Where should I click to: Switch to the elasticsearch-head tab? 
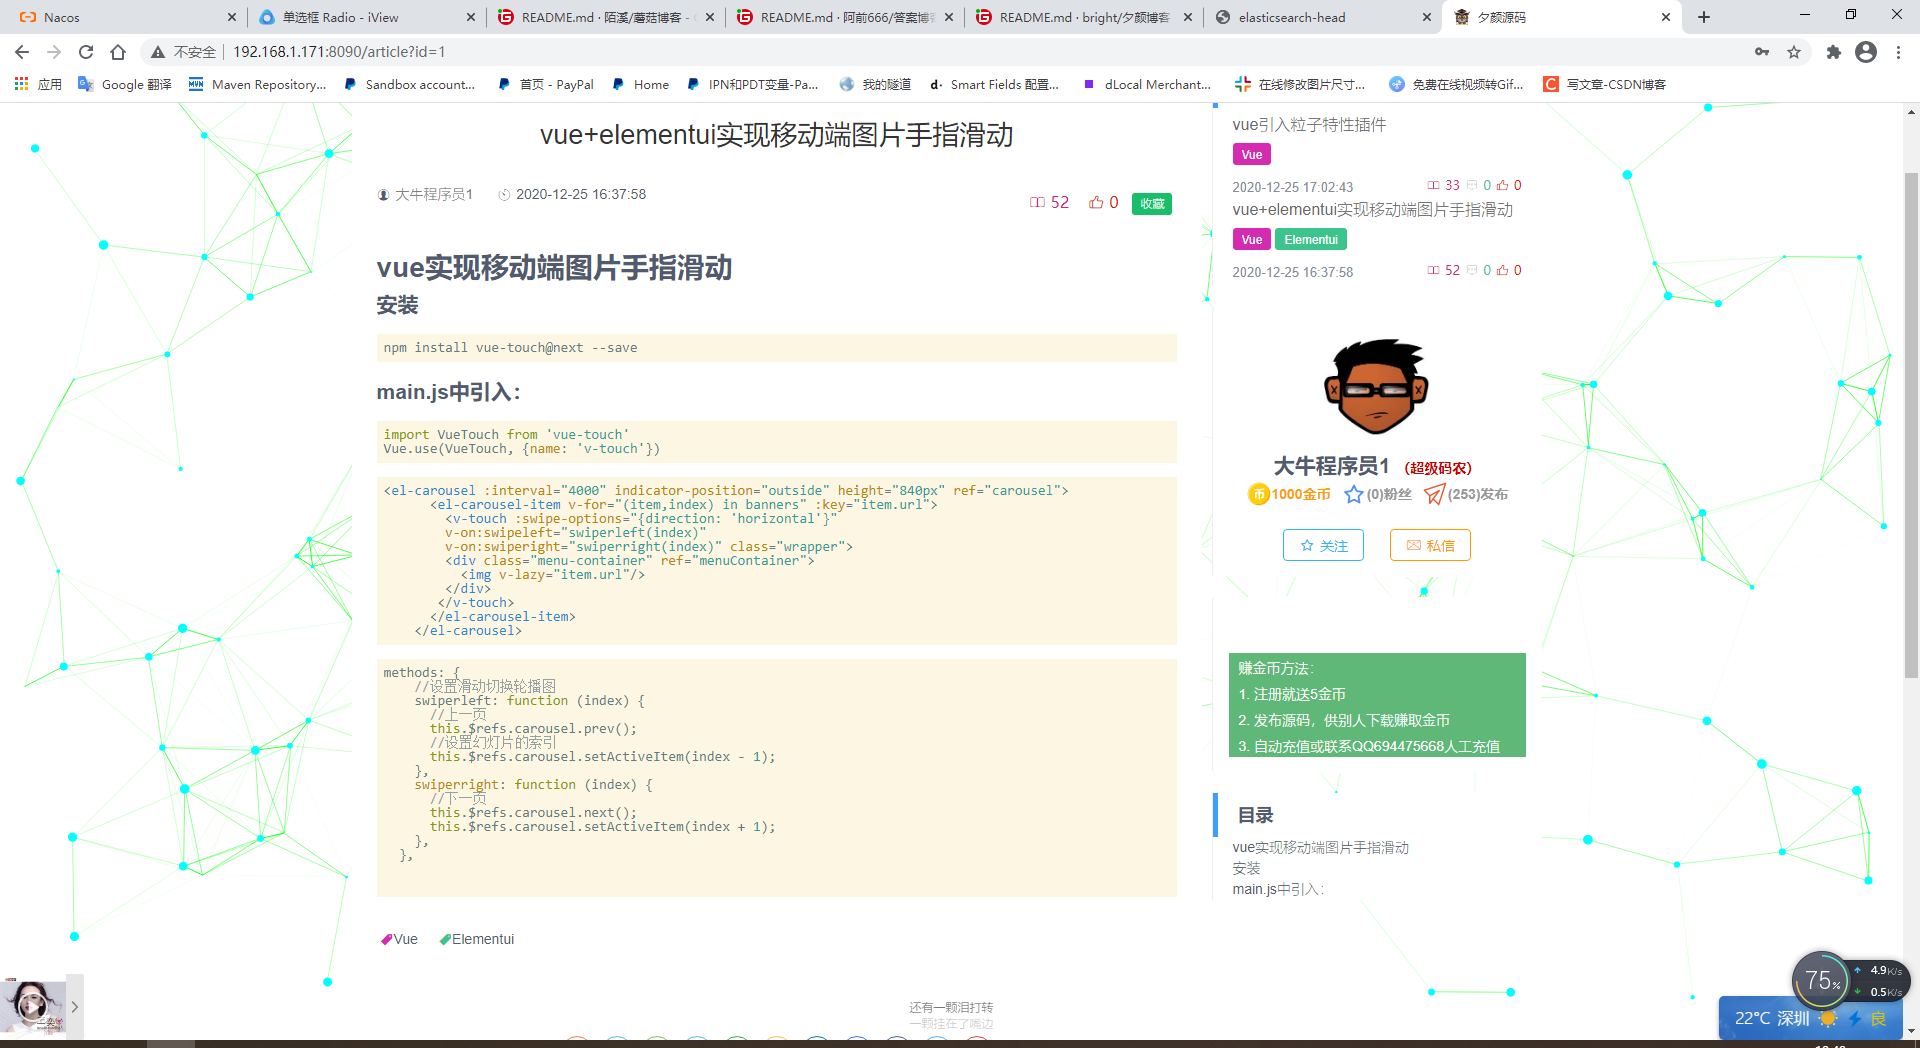[1320, 17]
